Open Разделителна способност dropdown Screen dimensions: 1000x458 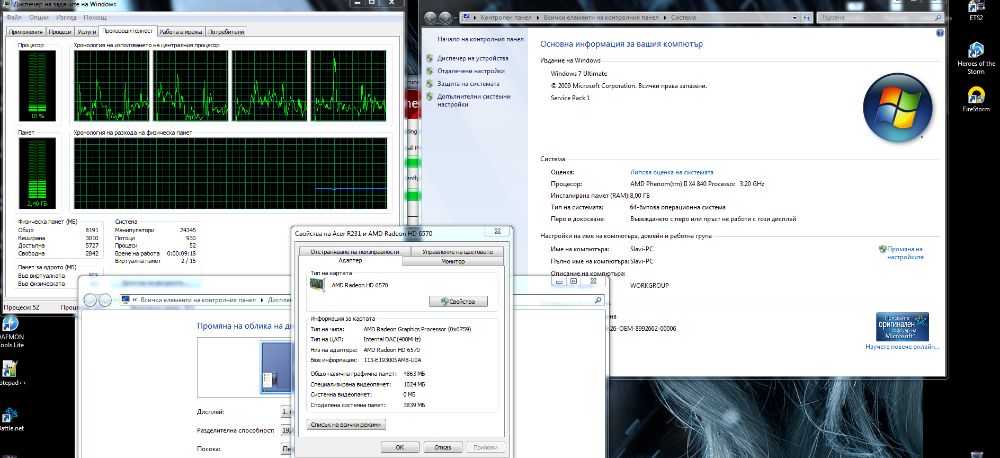[x=285, y=431]
